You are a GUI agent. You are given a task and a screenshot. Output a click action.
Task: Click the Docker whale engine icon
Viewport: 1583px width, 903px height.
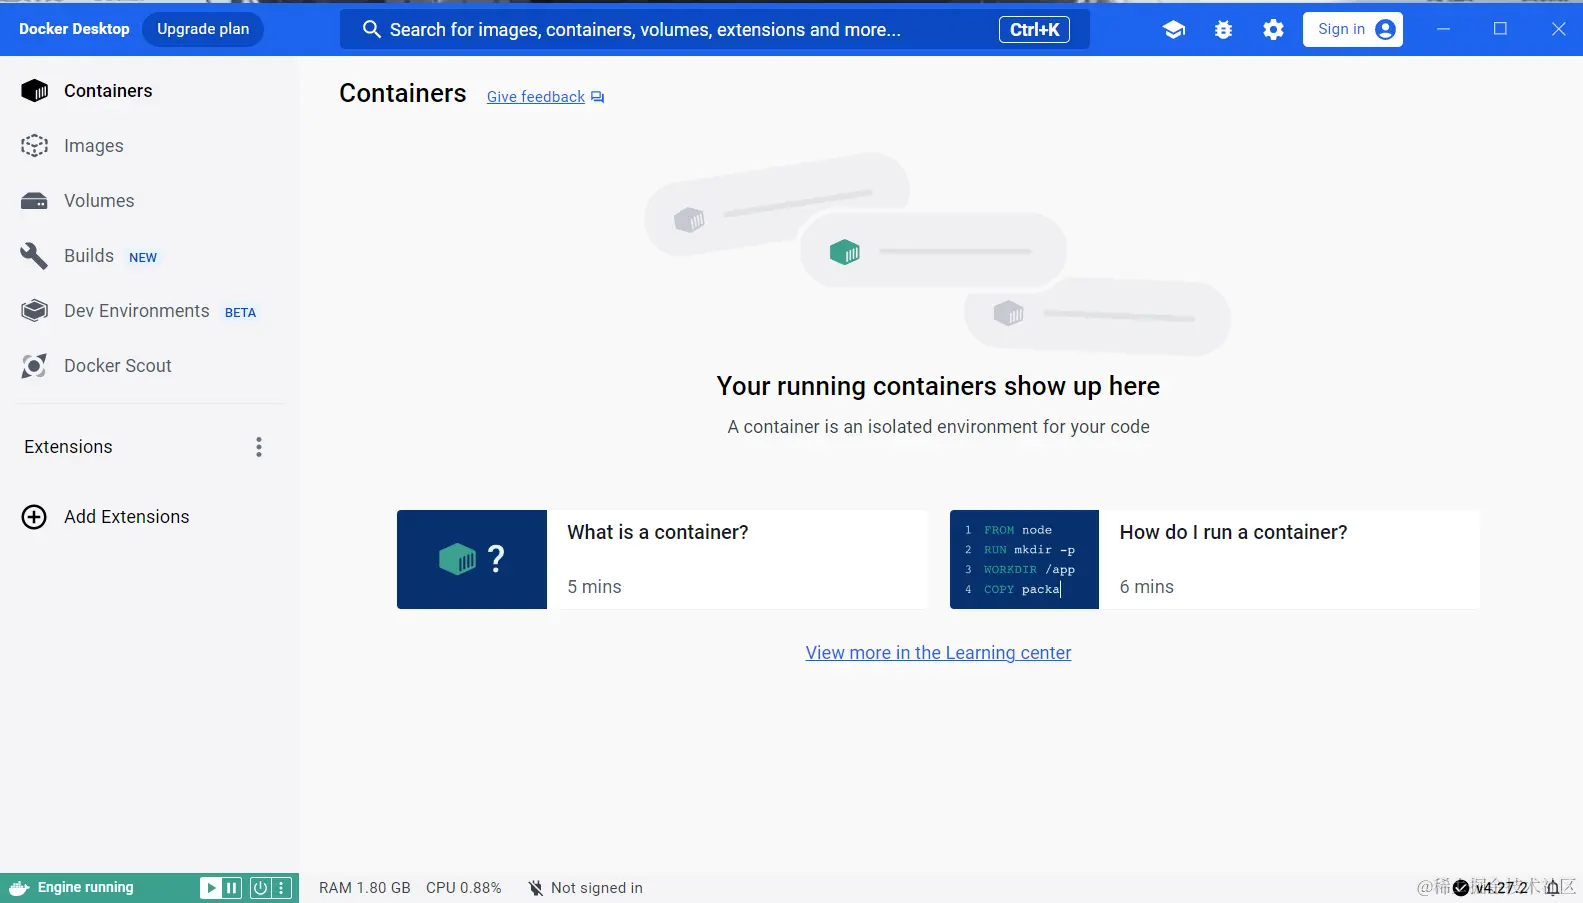[x=19, y=888]
